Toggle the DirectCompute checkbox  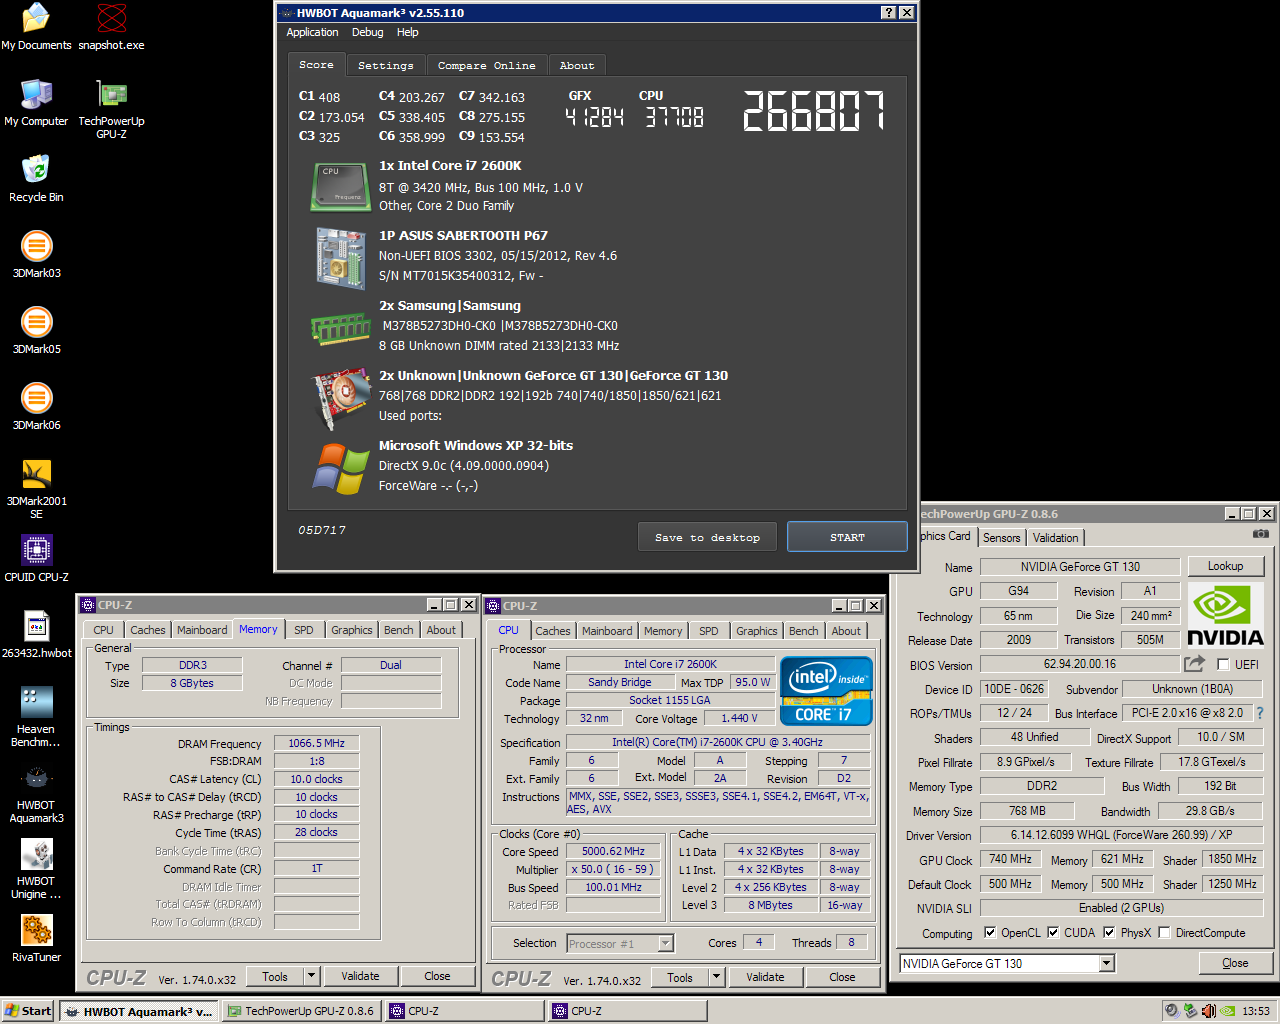[1164, 933]
